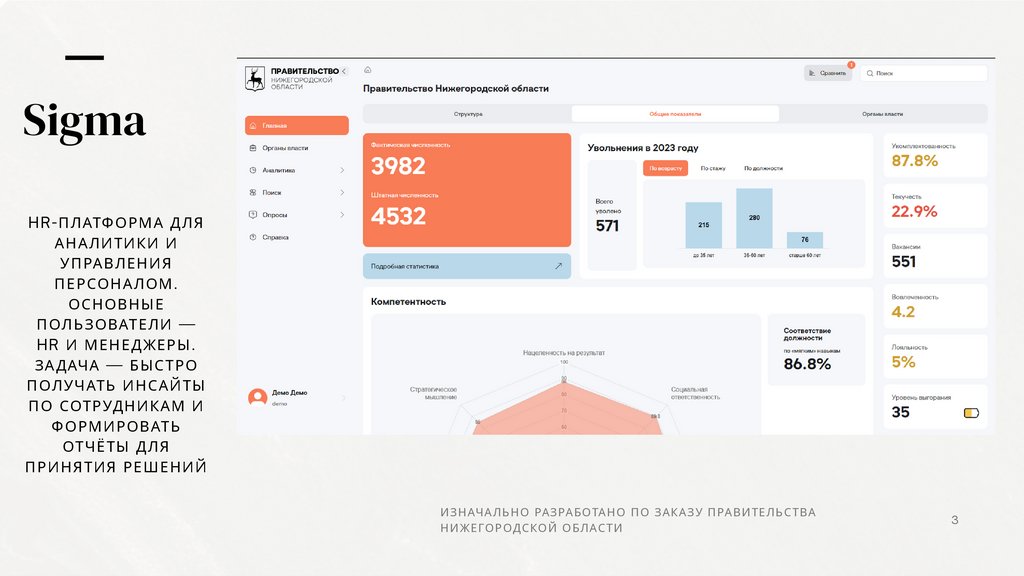Open Аналитика in the sidebar
This screenshot has height=576, width=1024.
click(x=296, y=170)
